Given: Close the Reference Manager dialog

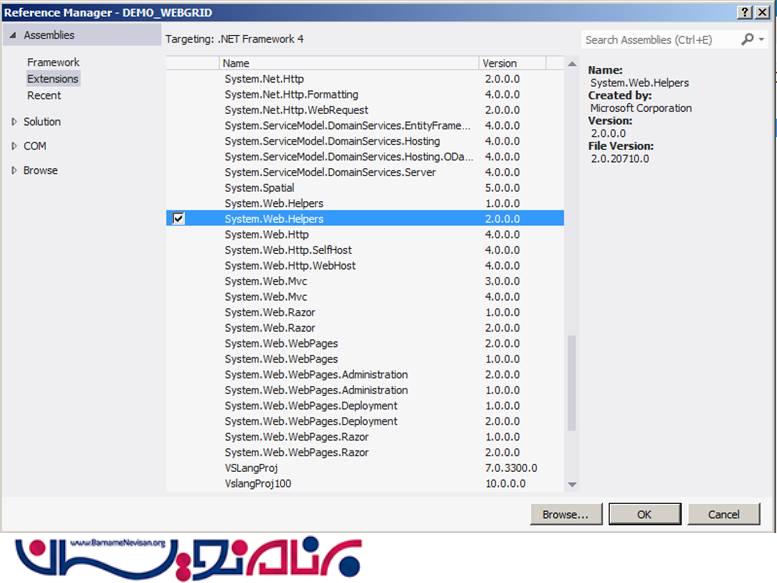Looking at the screenshot, I should tap(764, 12).
